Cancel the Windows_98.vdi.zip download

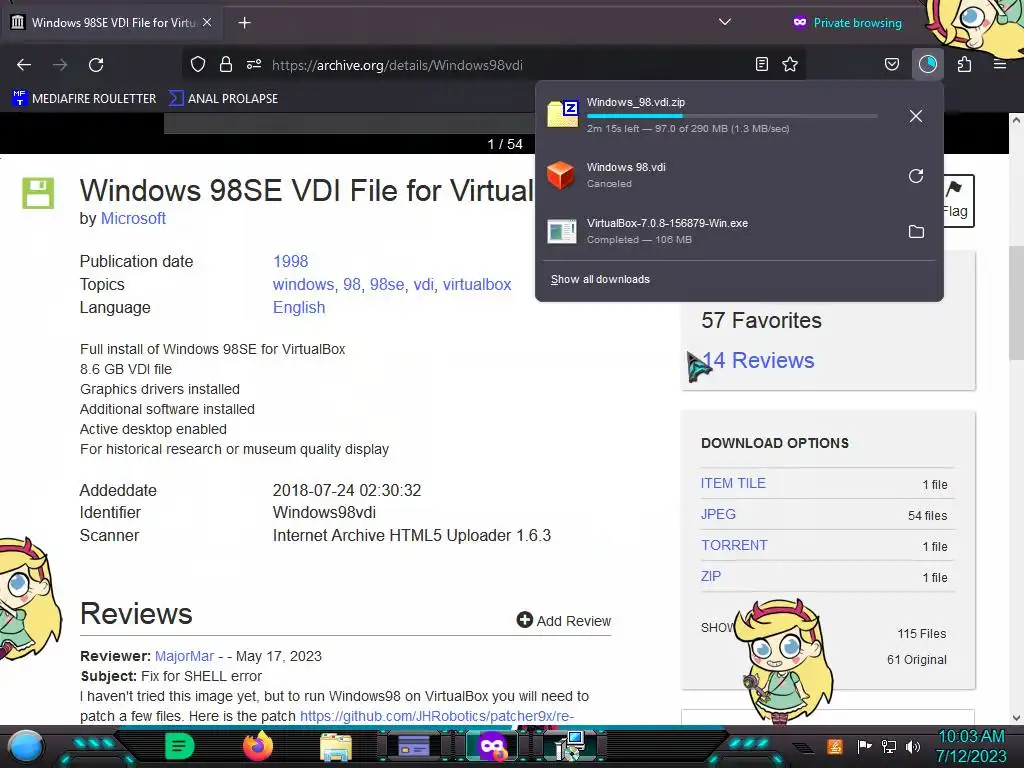tap(916, 116)
